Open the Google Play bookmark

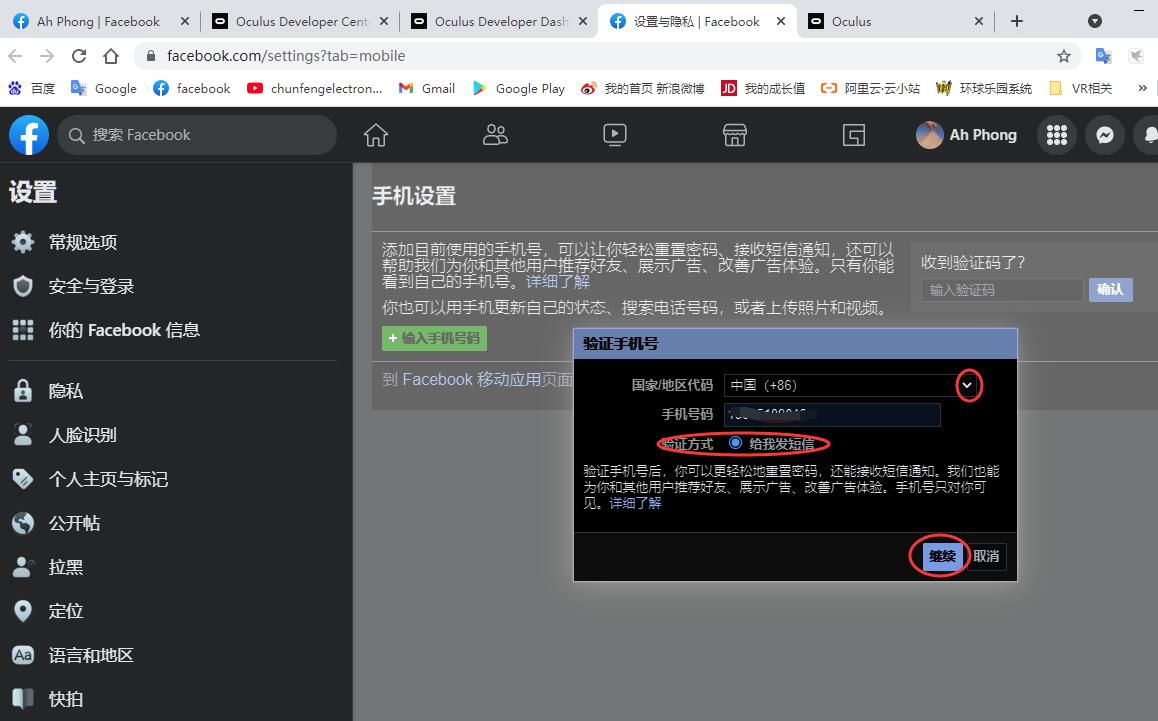(x=518, y=89)
